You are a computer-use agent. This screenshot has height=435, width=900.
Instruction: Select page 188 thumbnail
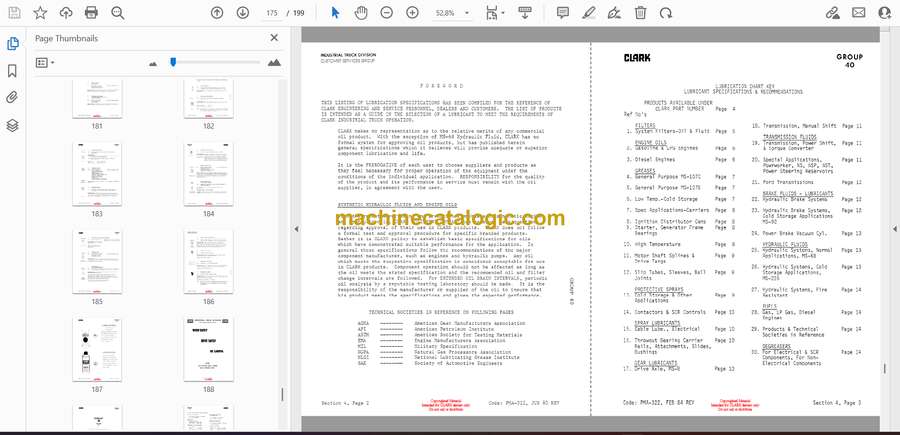click(x=208, y=349)
